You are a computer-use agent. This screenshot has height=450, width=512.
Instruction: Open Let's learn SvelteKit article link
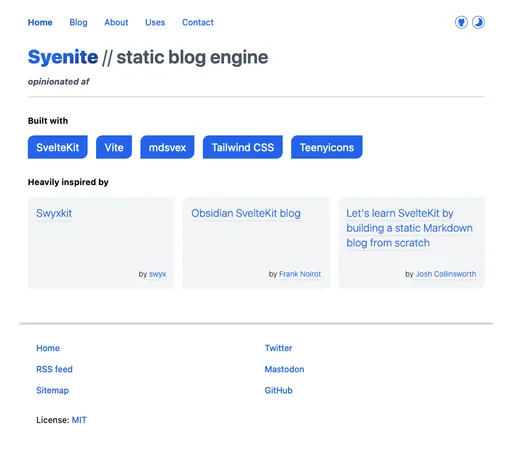coord(409,228)
